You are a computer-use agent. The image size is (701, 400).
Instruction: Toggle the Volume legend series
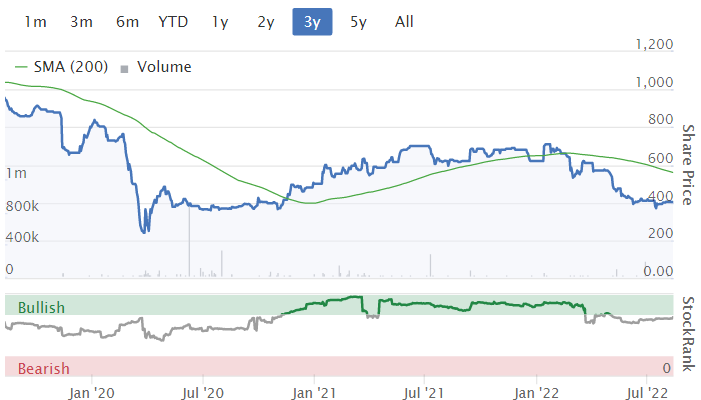click(x=163, y=67)
